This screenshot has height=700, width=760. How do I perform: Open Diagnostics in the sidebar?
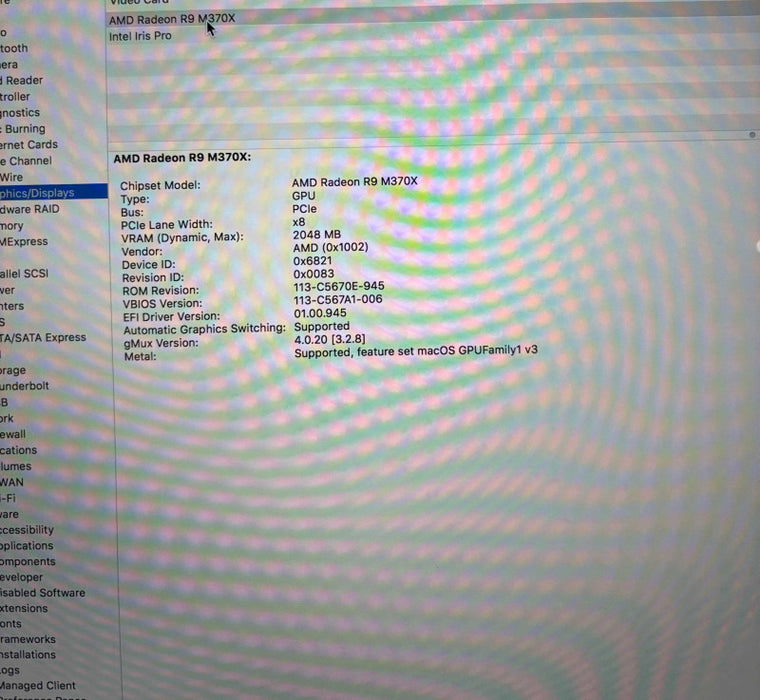tap(20, 113)
